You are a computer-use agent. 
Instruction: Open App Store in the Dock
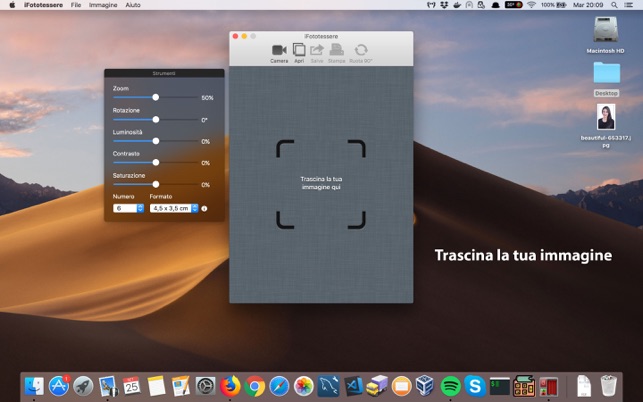pos(59,386)
